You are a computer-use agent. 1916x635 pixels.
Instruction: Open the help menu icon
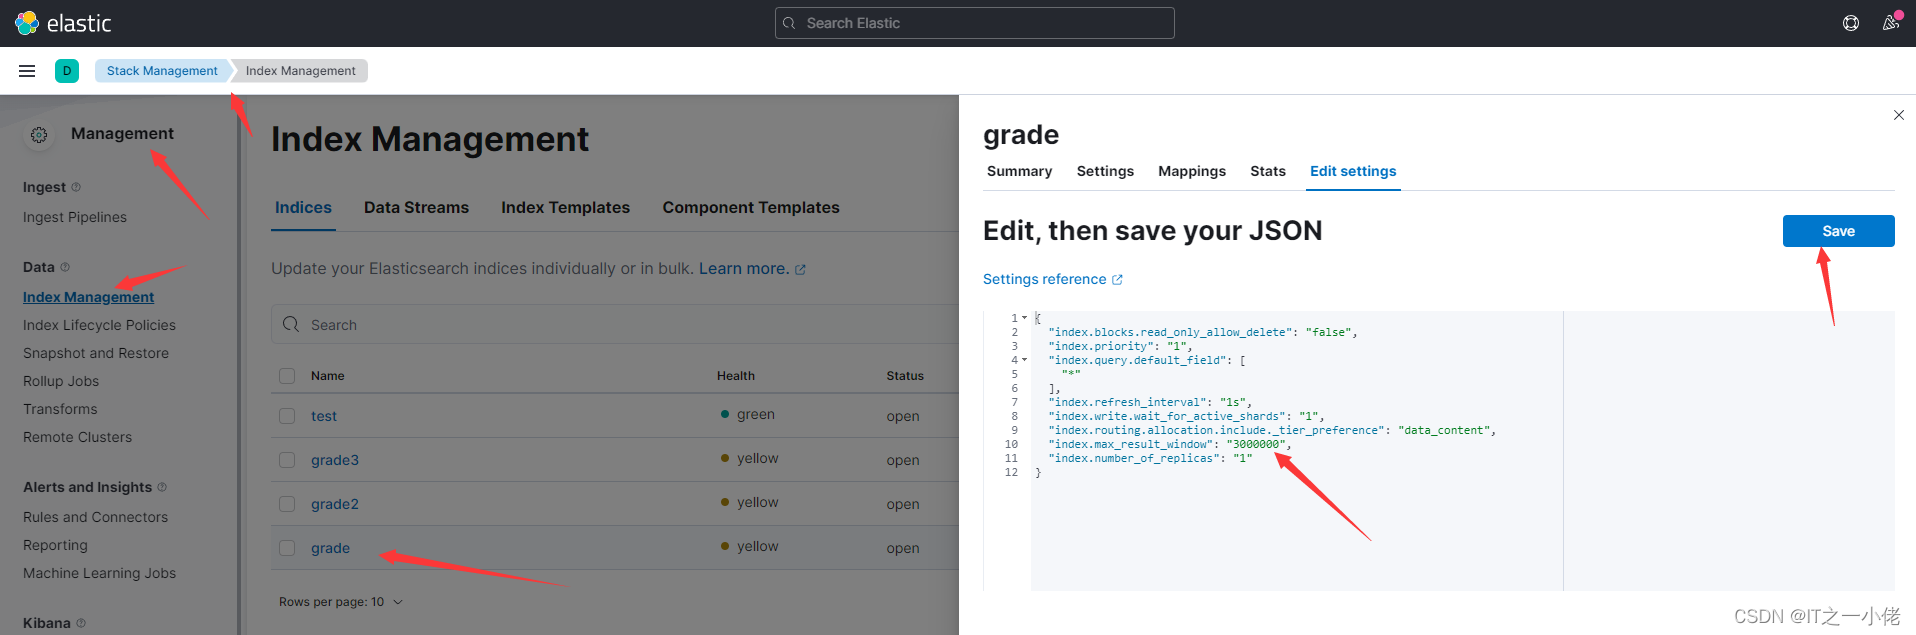[x=1851, y=23]
